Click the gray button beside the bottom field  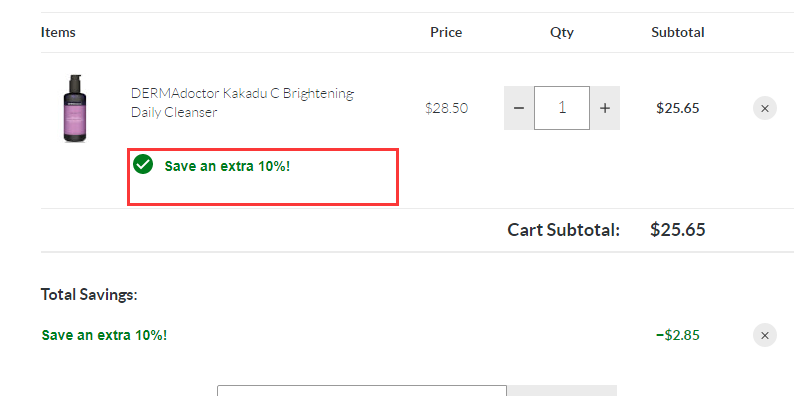[x=562, y=391]
